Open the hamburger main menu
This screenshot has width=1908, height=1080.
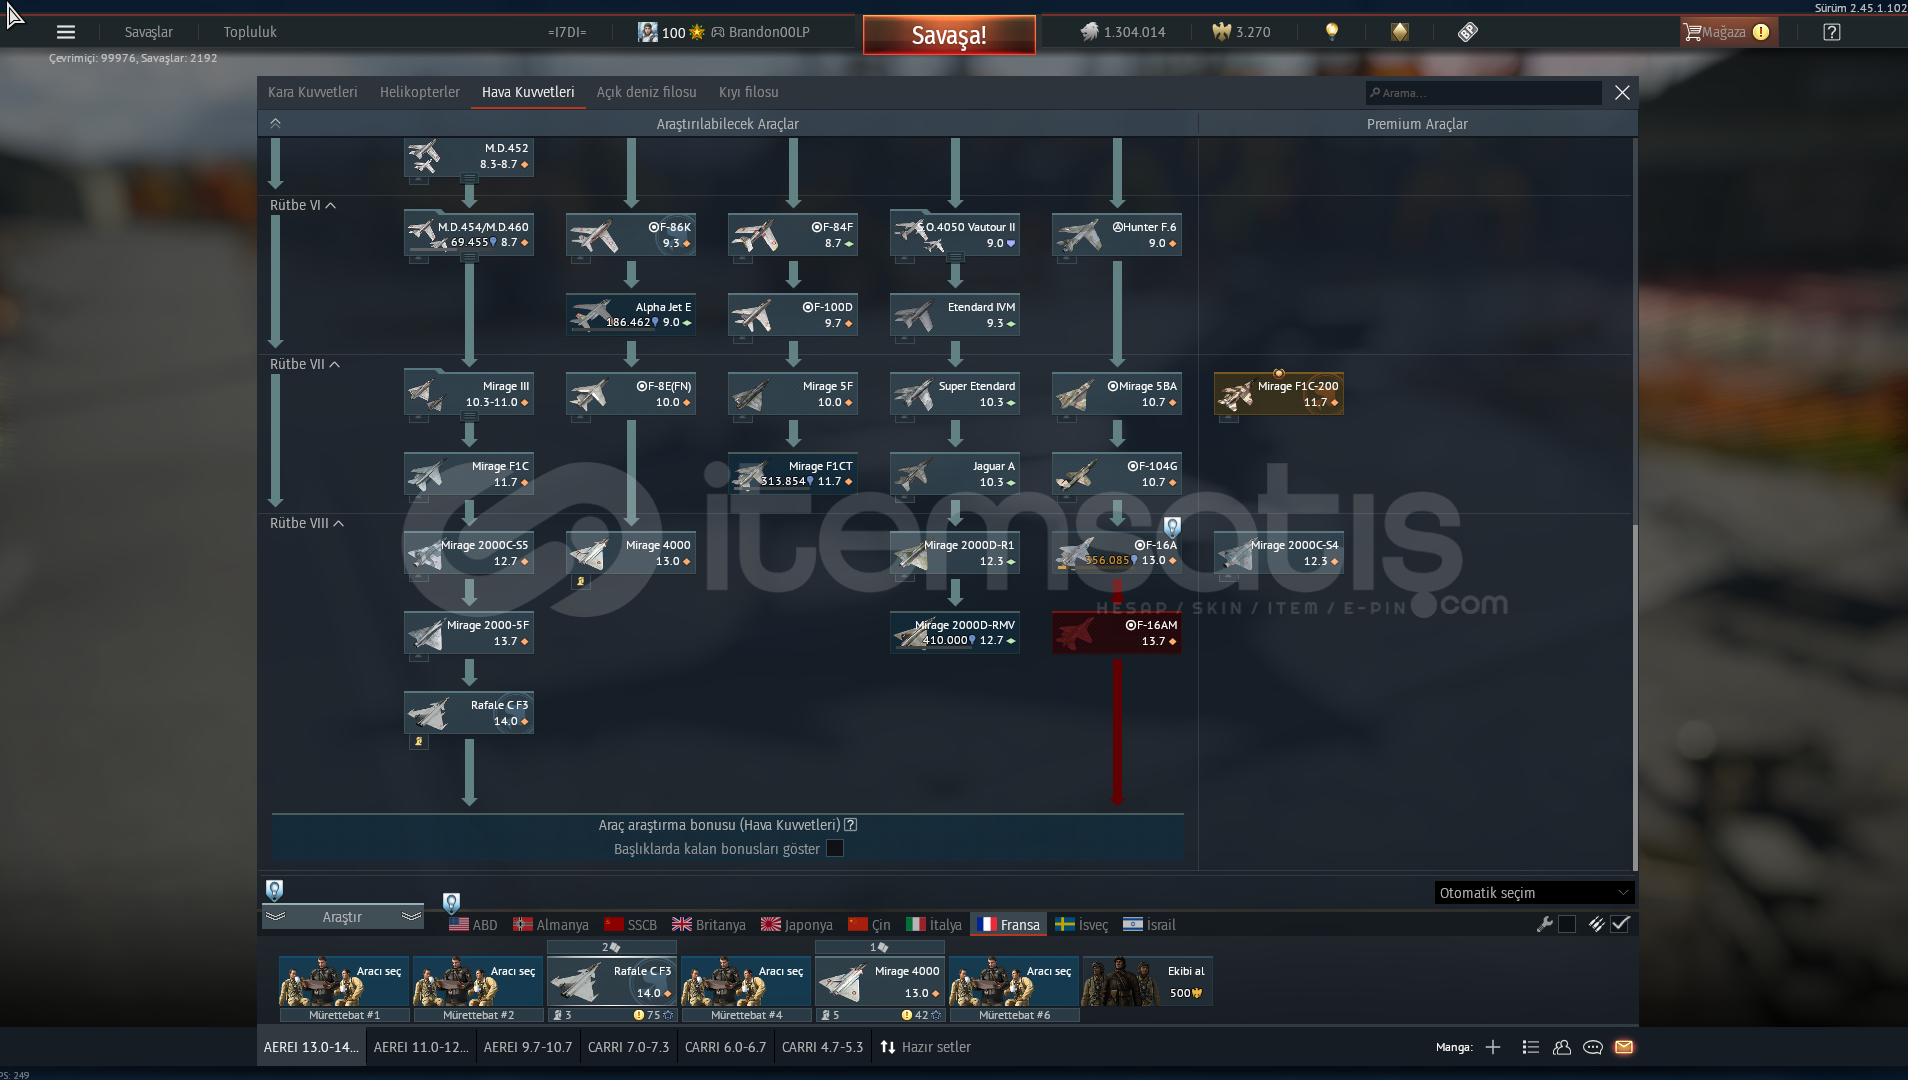(66, 32)
